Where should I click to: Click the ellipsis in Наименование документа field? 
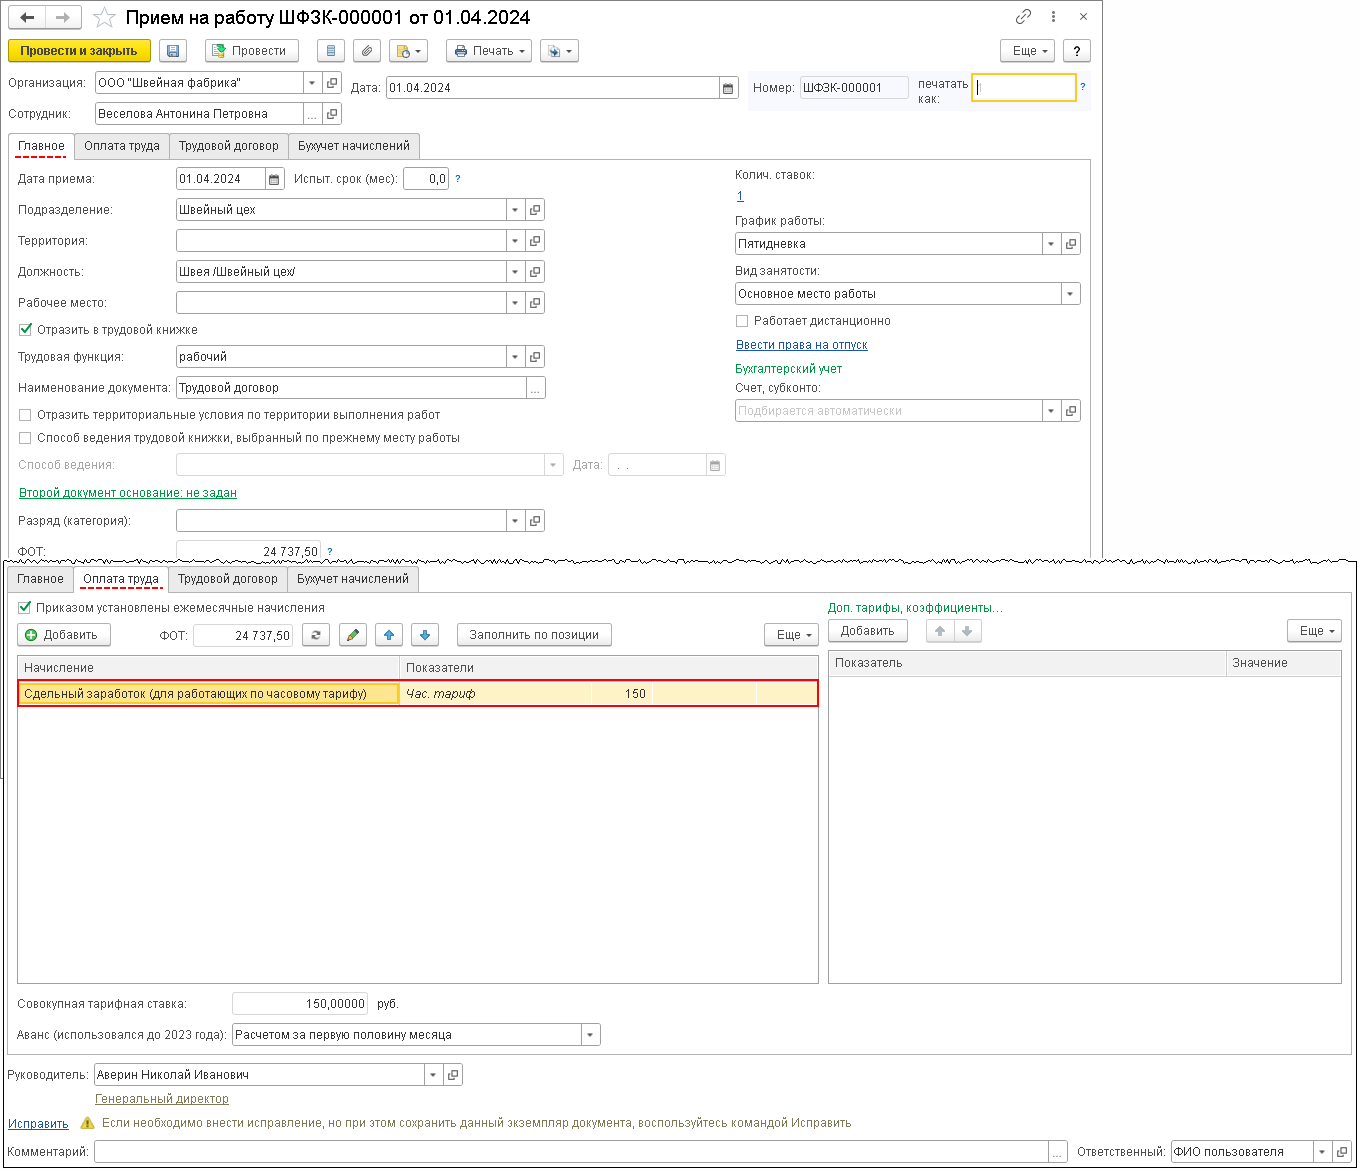(x=536, y=388)
